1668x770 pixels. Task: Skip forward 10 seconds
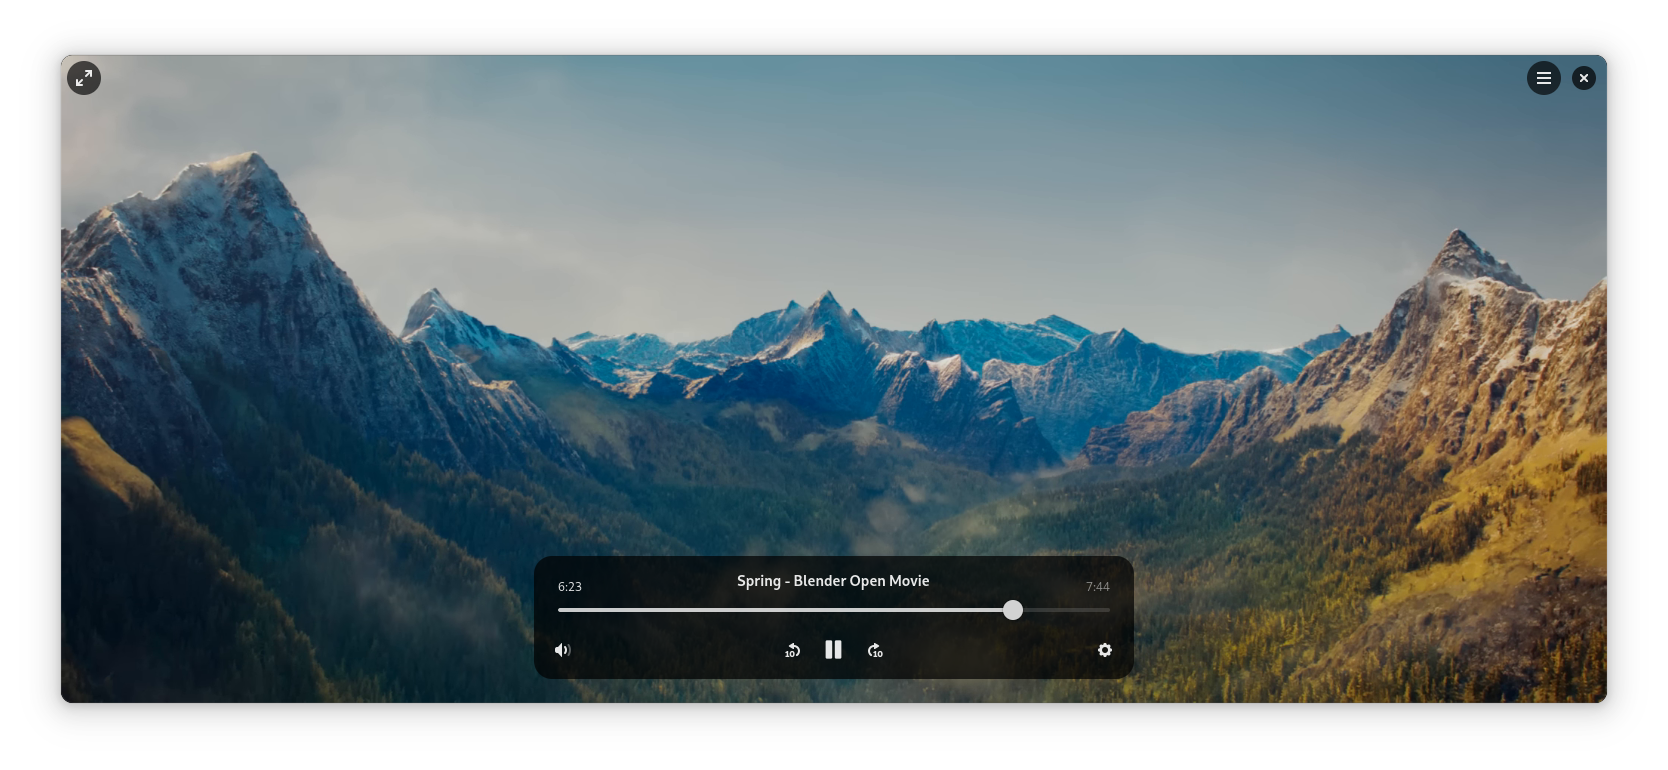click(x=875, y=650)
